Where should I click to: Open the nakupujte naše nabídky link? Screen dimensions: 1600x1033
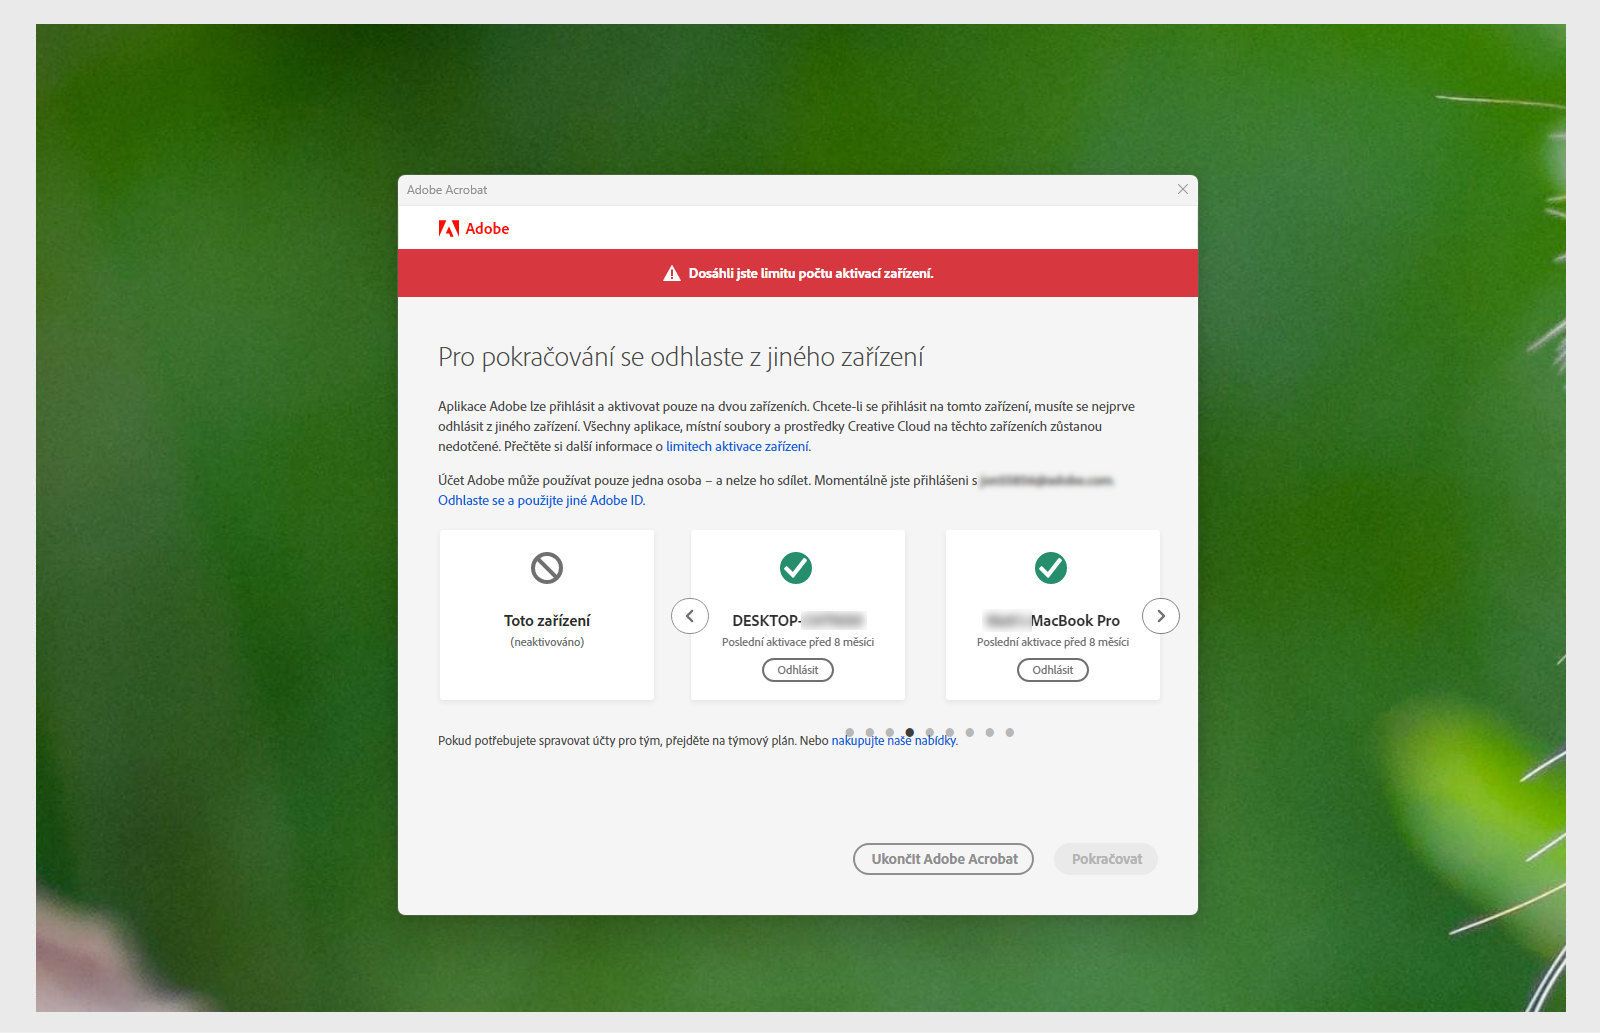pyautogui.click(x=894, y=741)
